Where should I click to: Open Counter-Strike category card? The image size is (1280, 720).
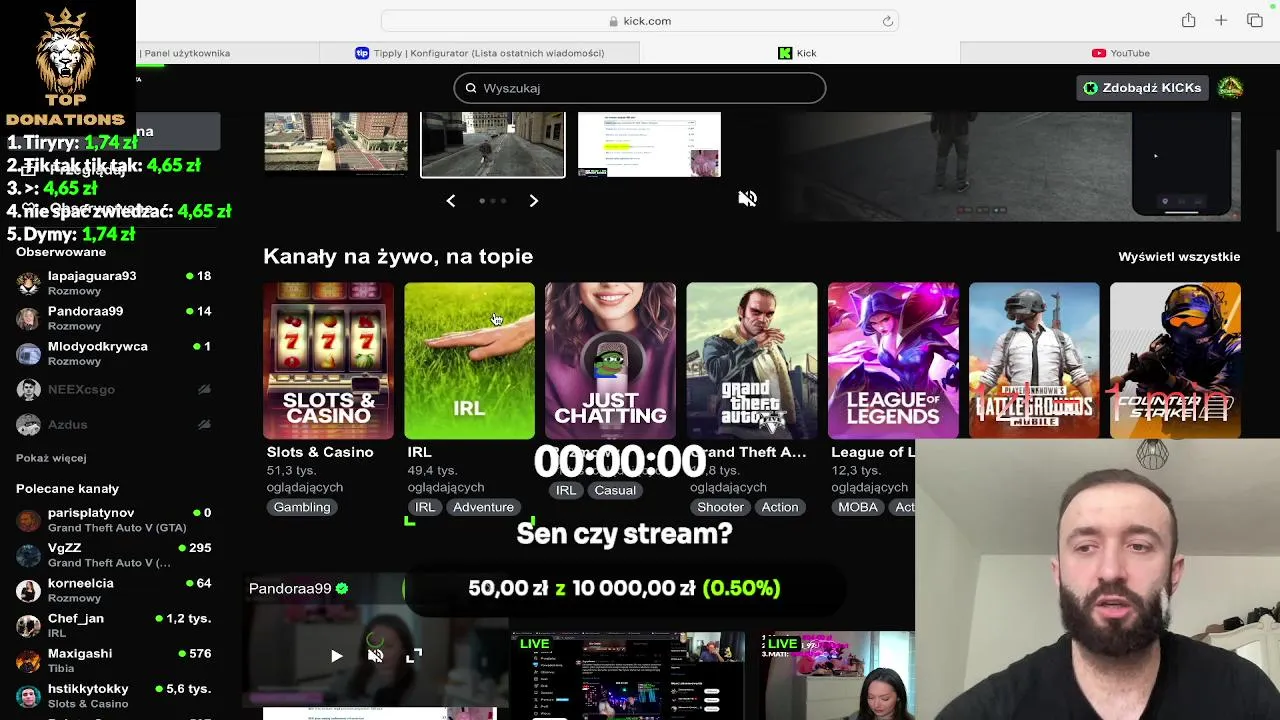1175,361
